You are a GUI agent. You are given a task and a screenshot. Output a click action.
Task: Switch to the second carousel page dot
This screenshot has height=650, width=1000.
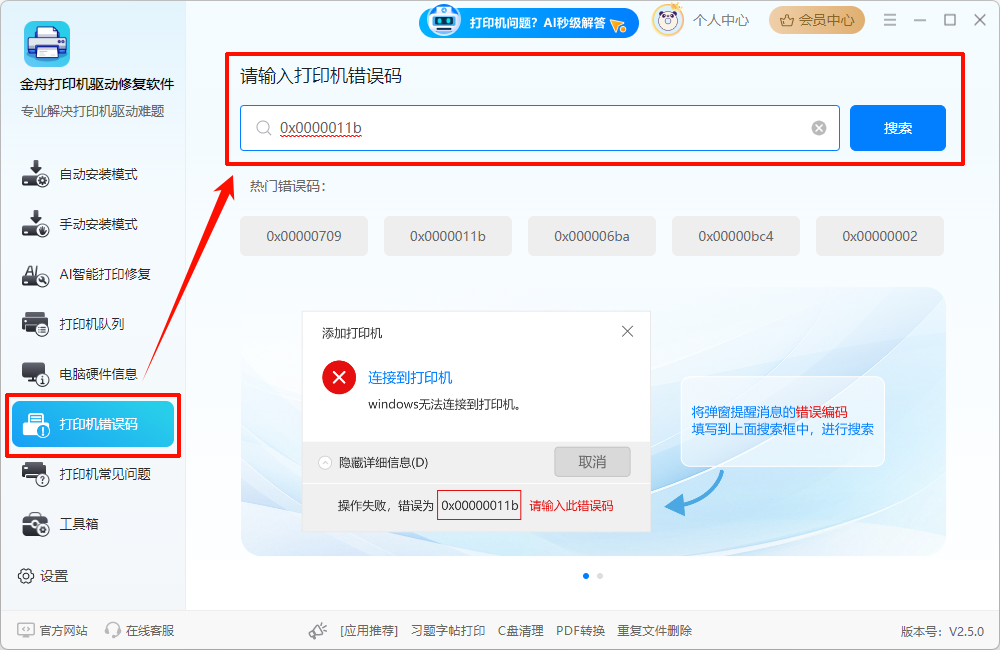[x=600, y=576]
